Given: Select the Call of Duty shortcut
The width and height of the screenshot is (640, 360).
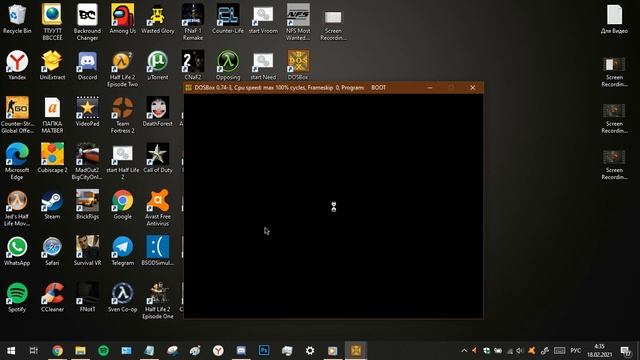Looking at the screenshot, I should pos(158,158).
